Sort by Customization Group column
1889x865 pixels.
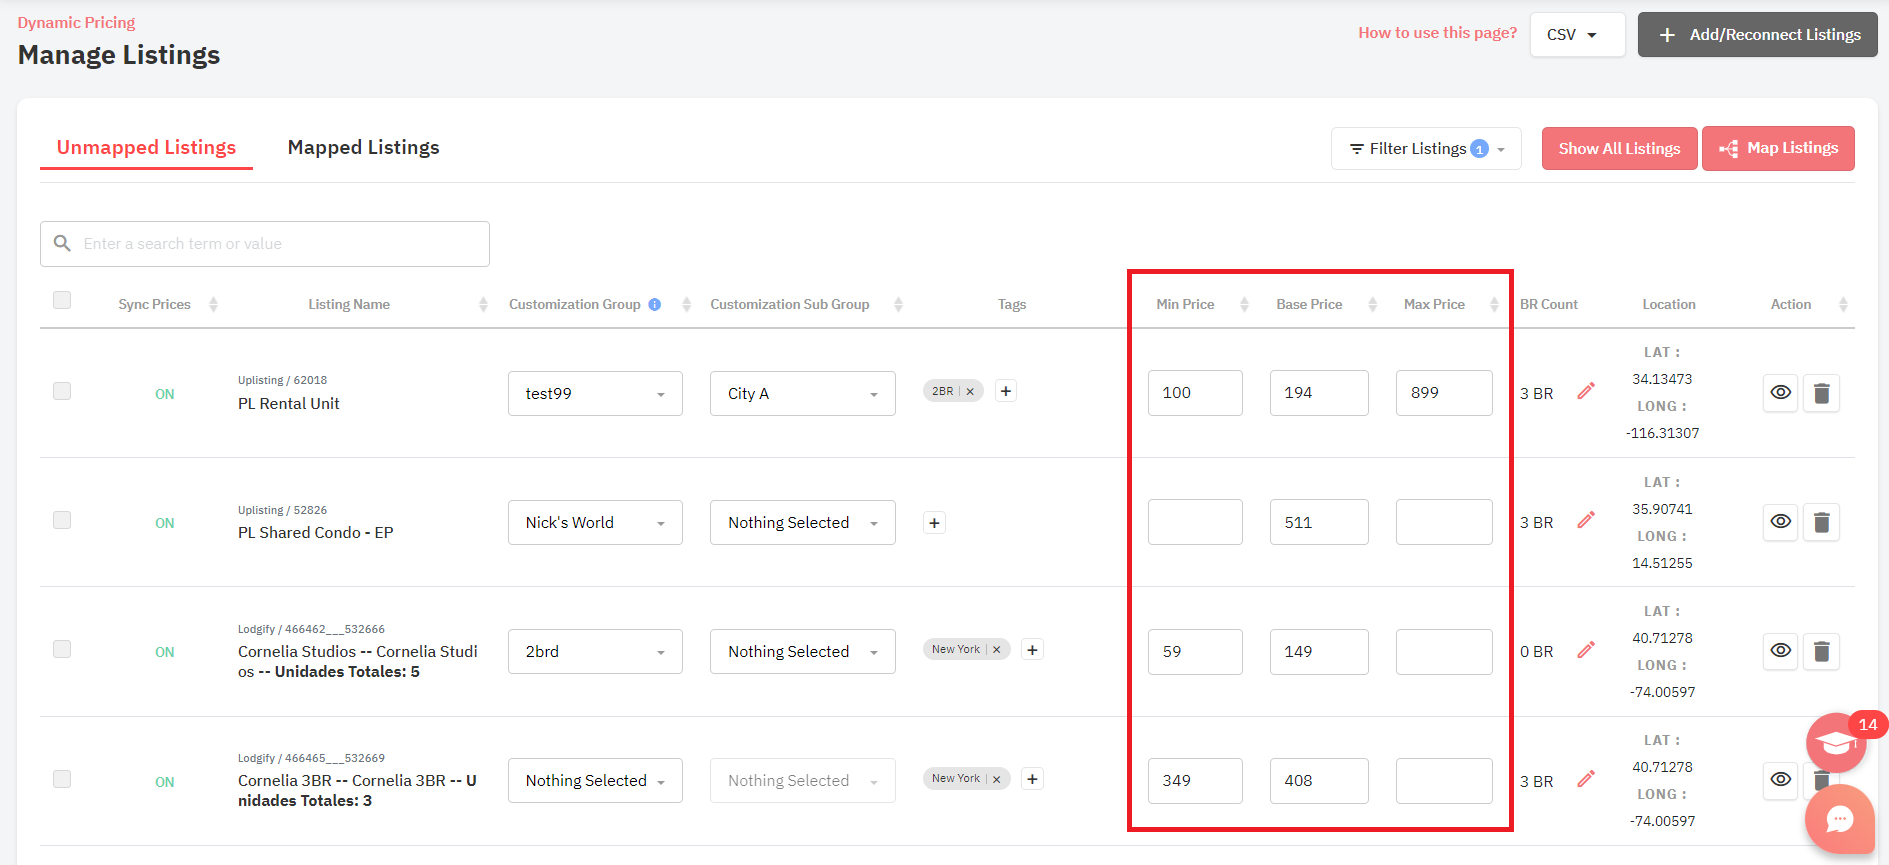pyautogui.click(x=686, y=304)
